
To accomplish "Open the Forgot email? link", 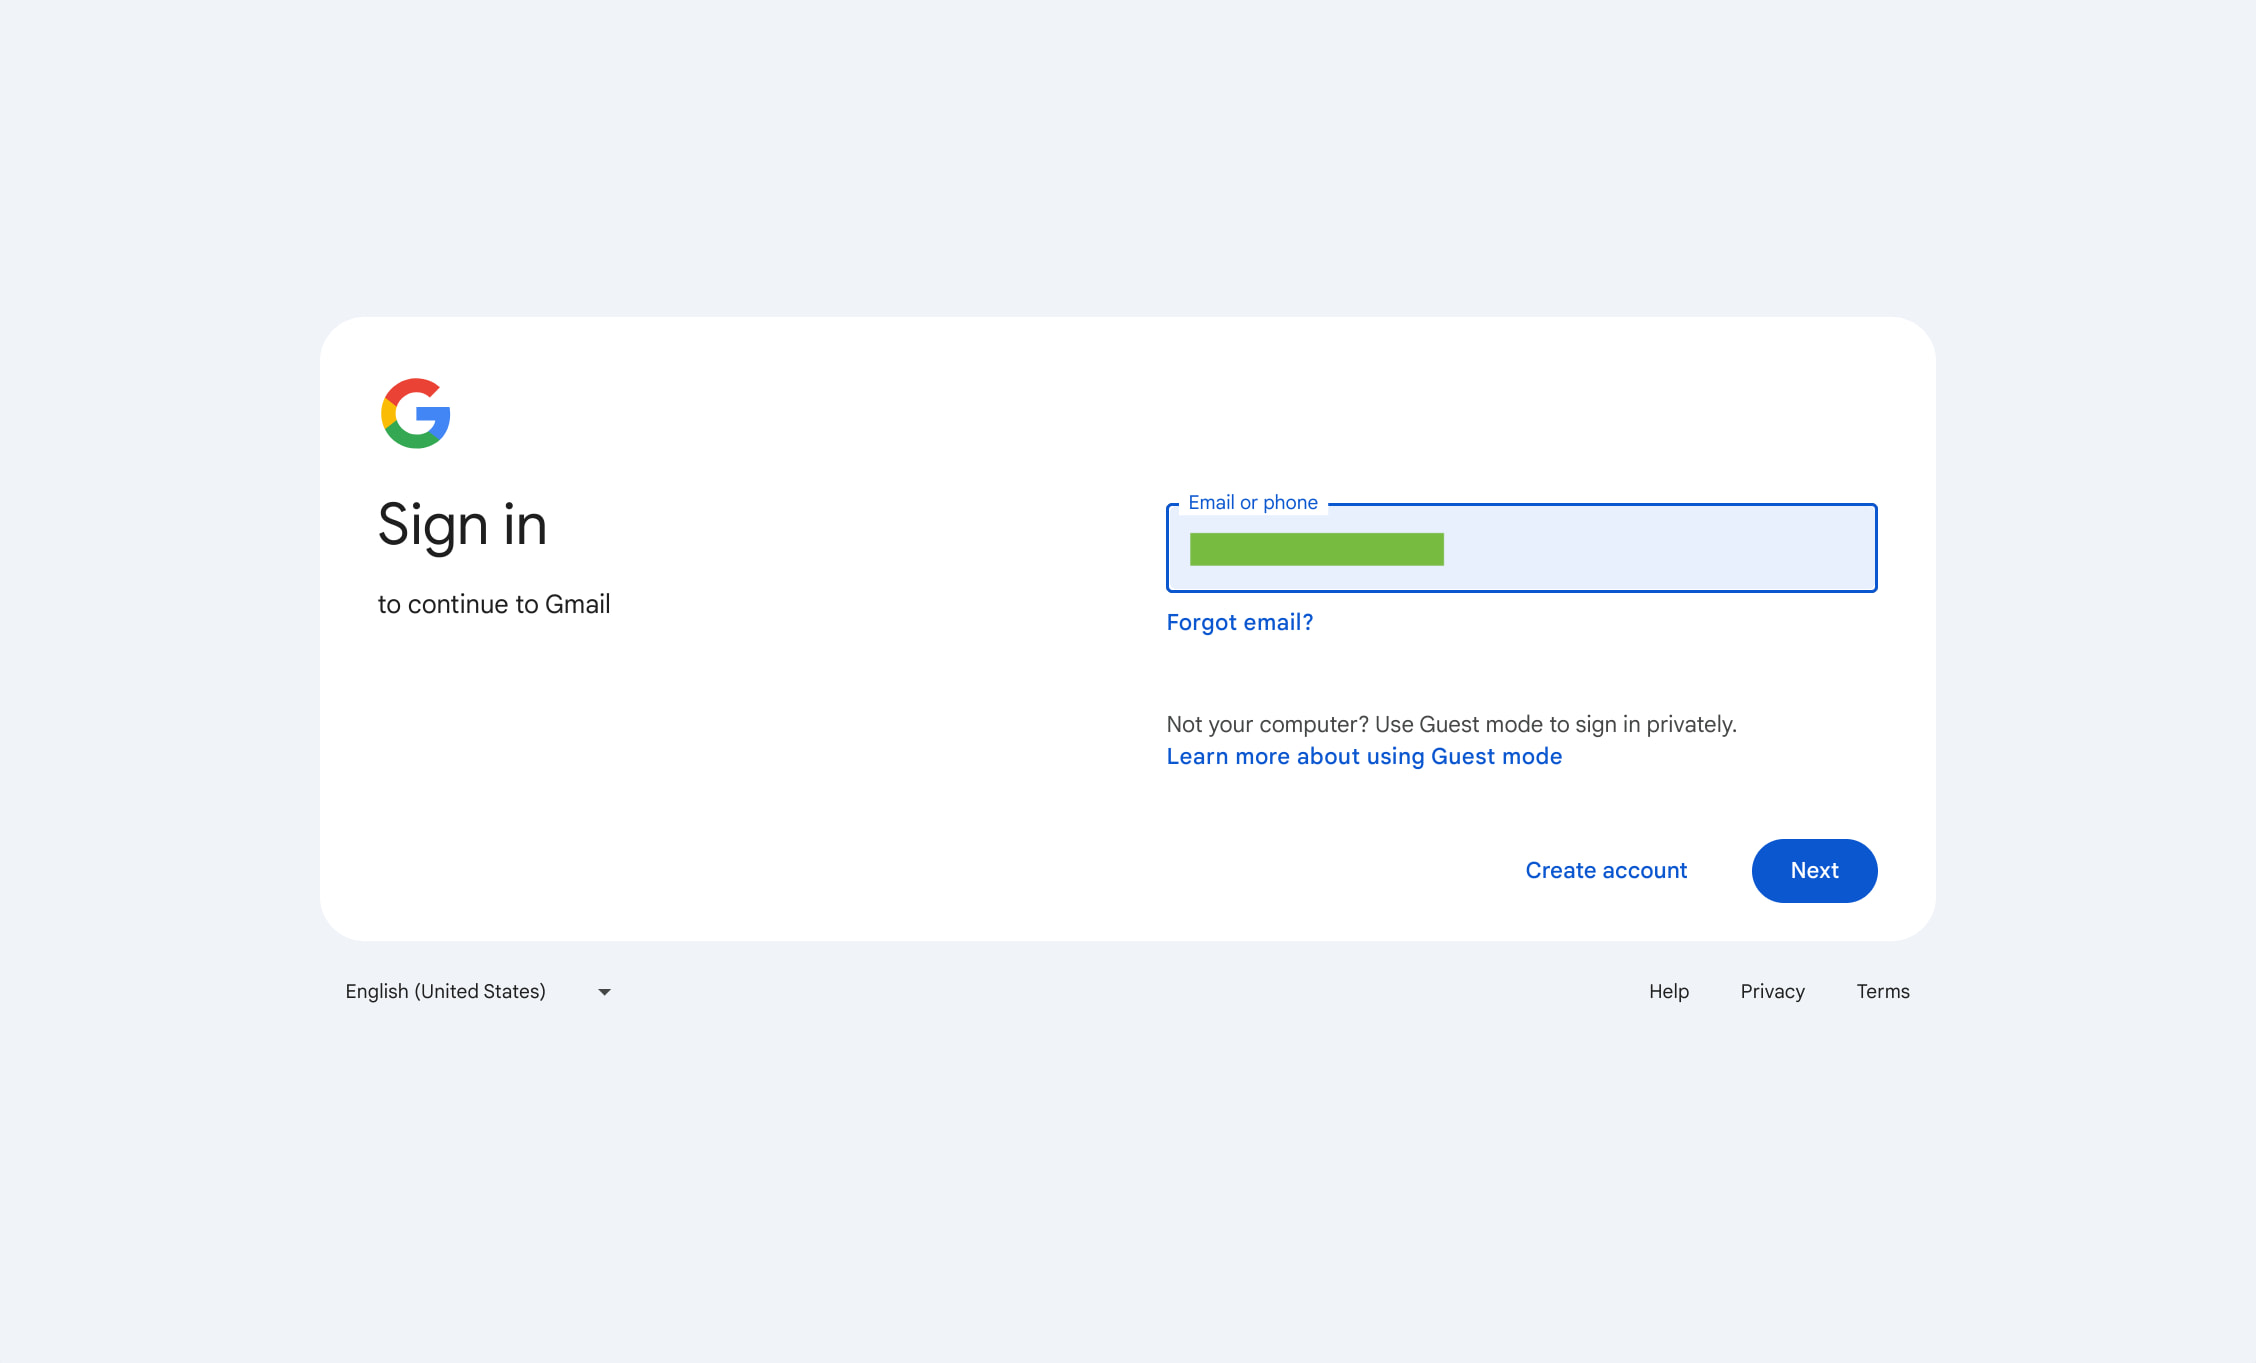I will point(1239,621).
